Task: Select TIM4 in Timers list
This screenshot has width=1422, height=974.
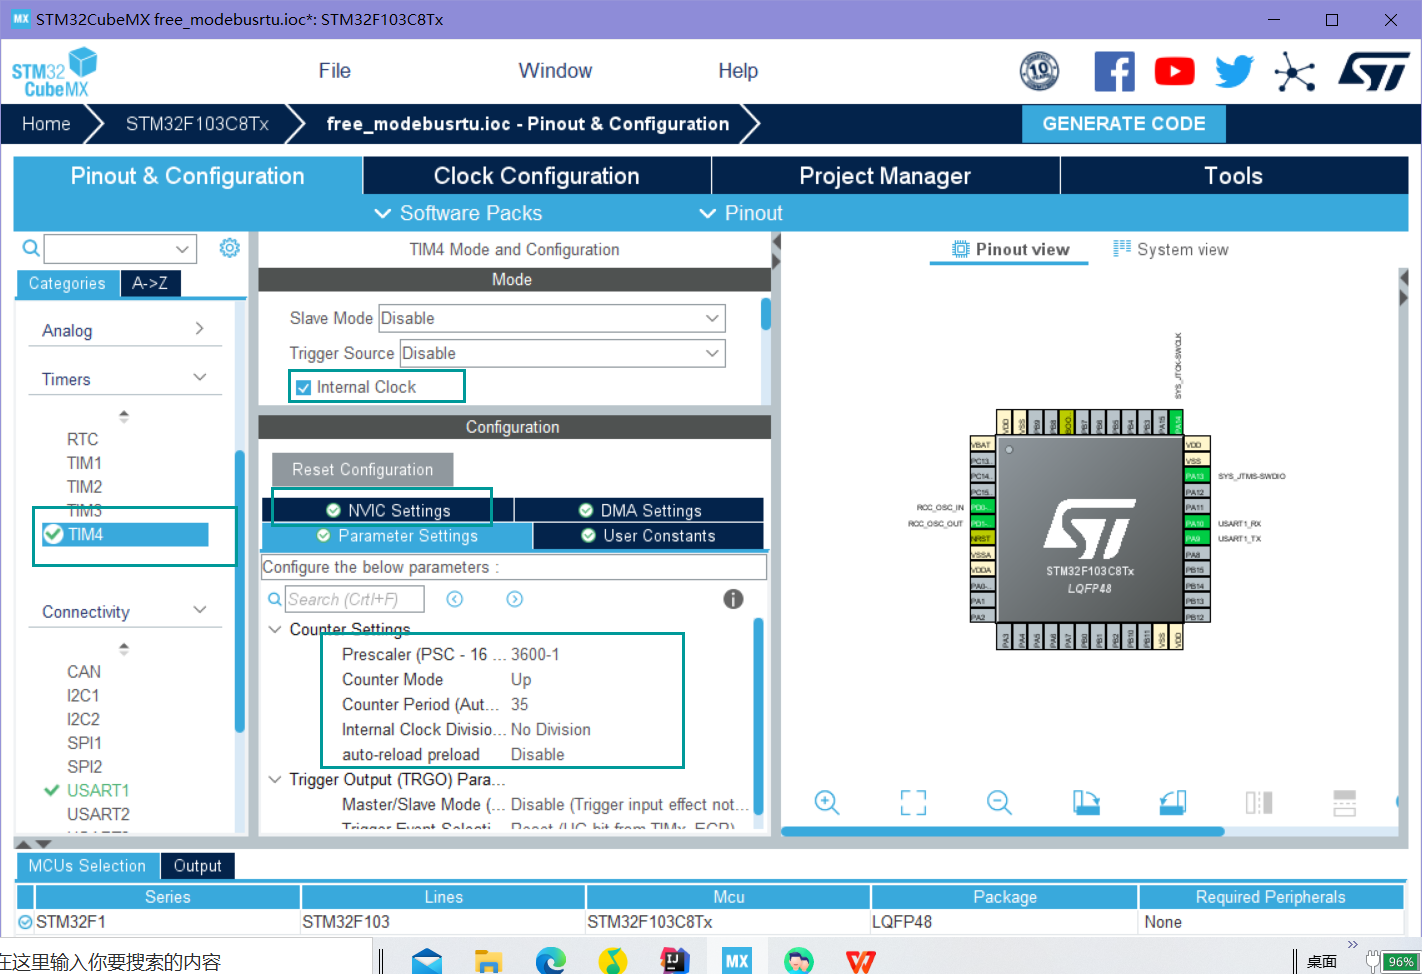Action: click(124, 535)
